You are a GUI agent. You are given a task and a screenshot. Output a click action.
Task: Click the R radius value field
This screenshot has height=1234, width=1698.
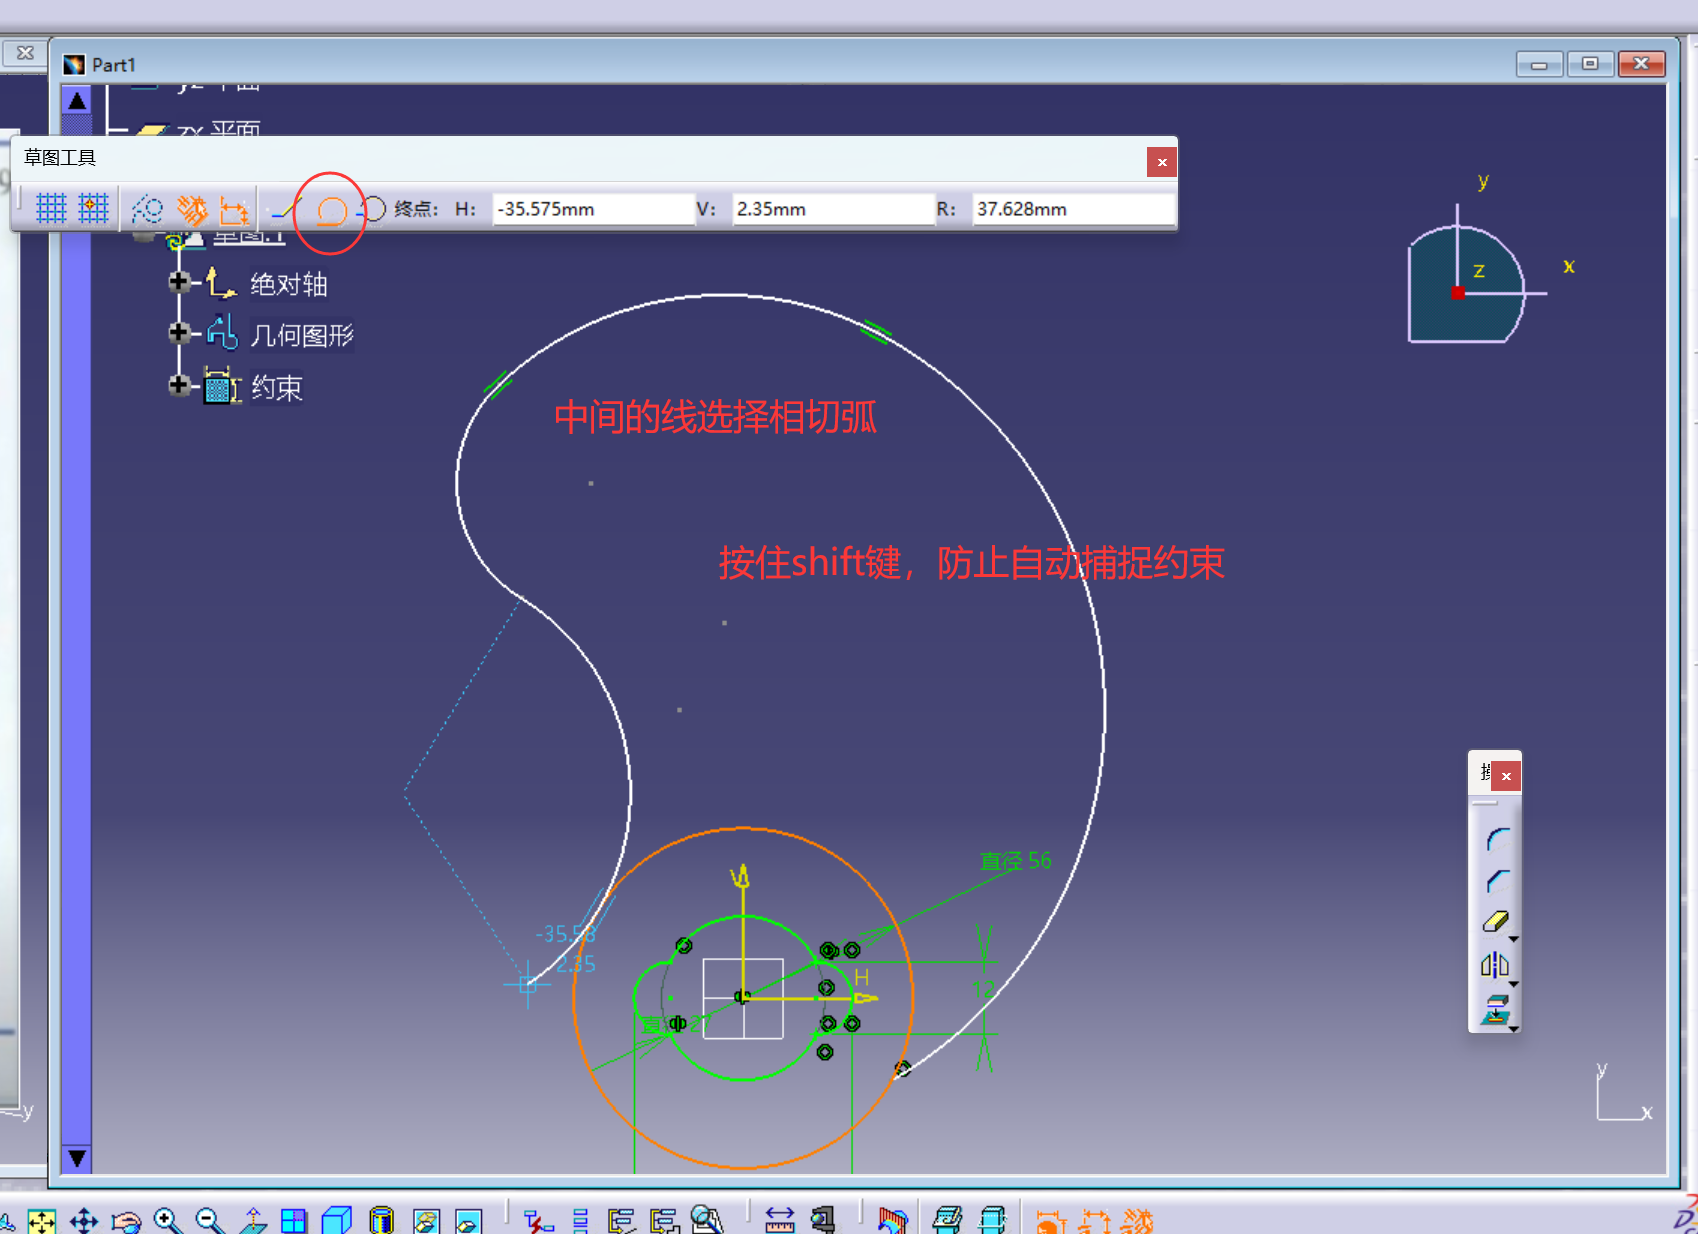pos(1074,209)
